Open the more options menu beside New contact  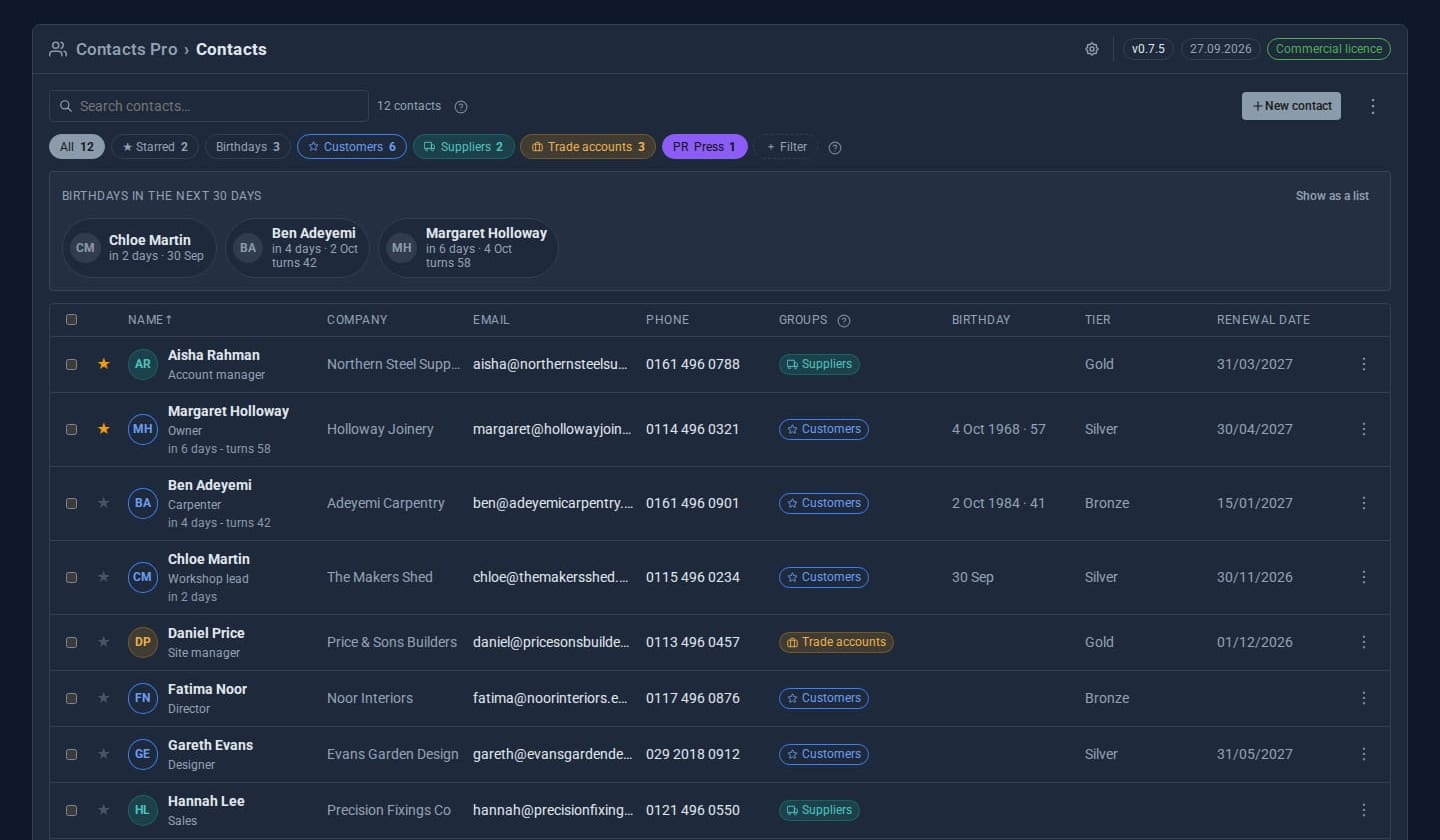pos(1373,106)
